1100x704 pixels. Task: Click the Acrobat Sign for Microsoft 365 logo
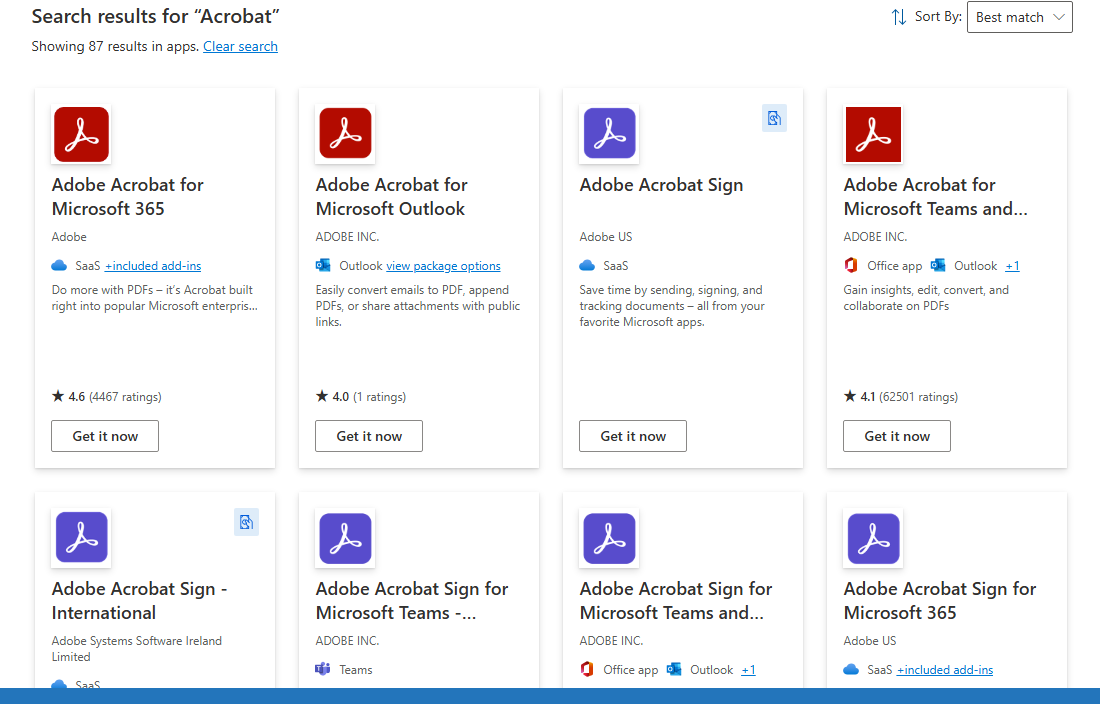873,538
